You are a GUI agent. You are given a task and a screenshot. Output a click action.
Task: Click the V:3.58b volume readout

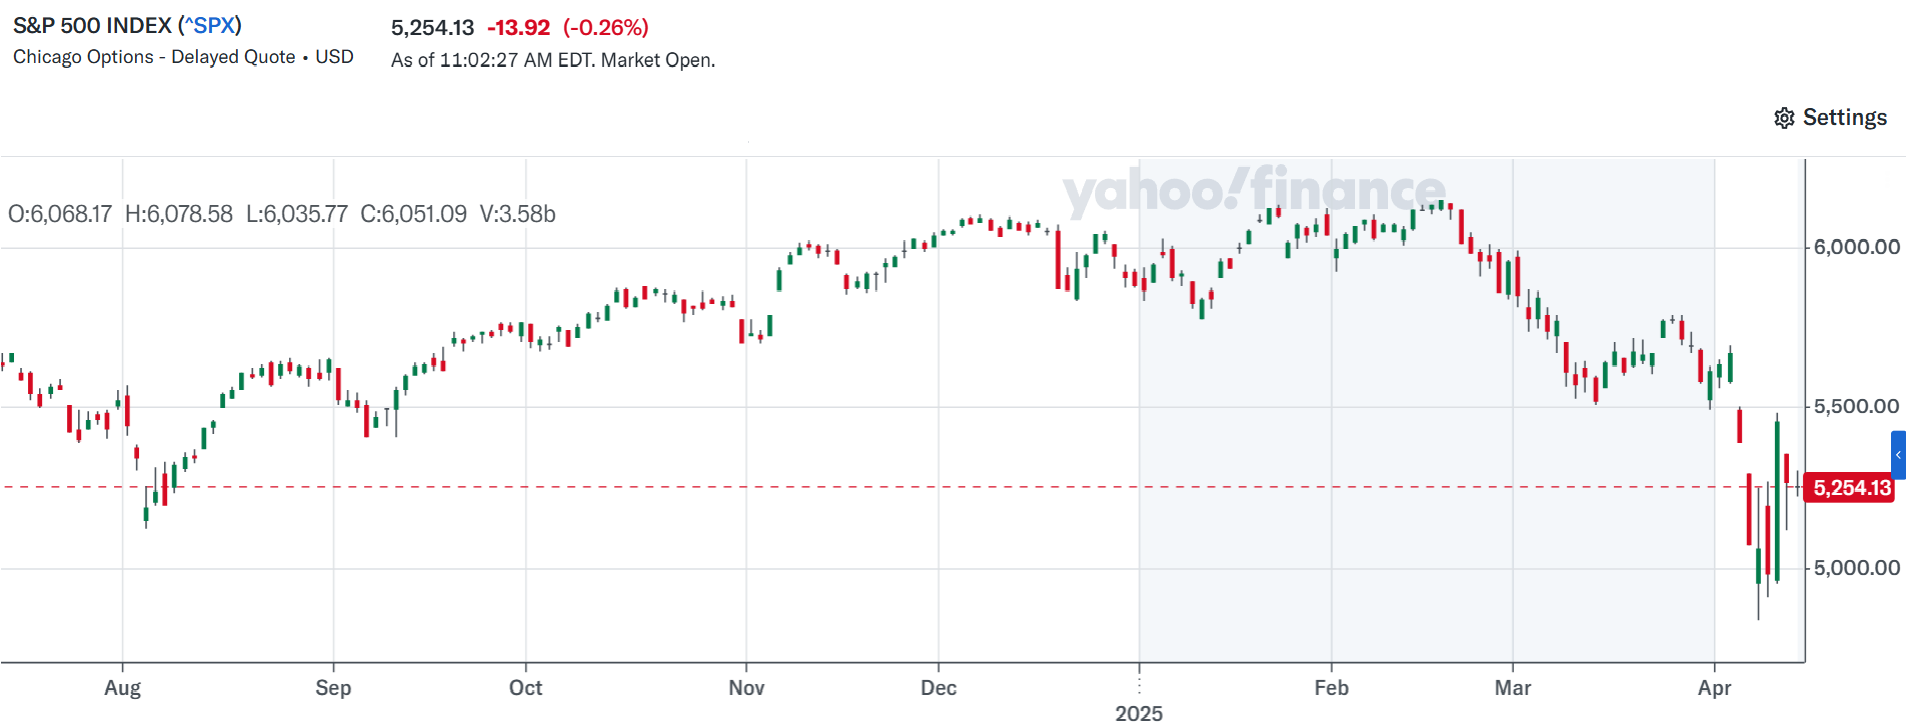(516, 213)
